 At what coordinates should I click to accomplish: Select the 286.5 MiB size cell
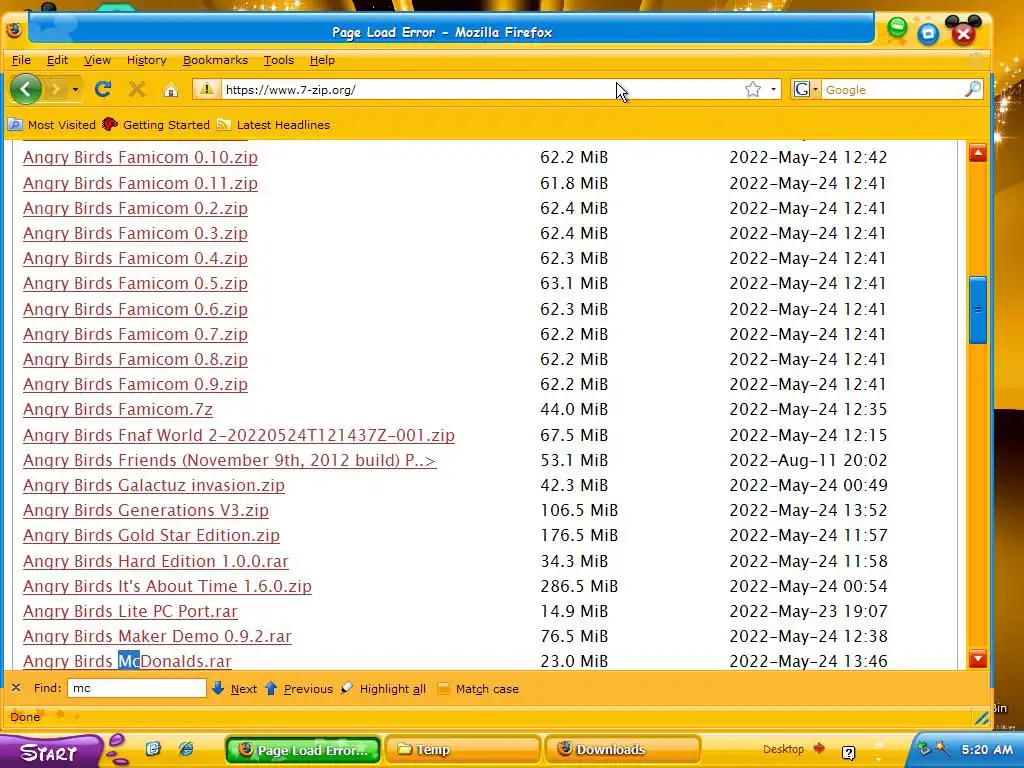point(579,586)
